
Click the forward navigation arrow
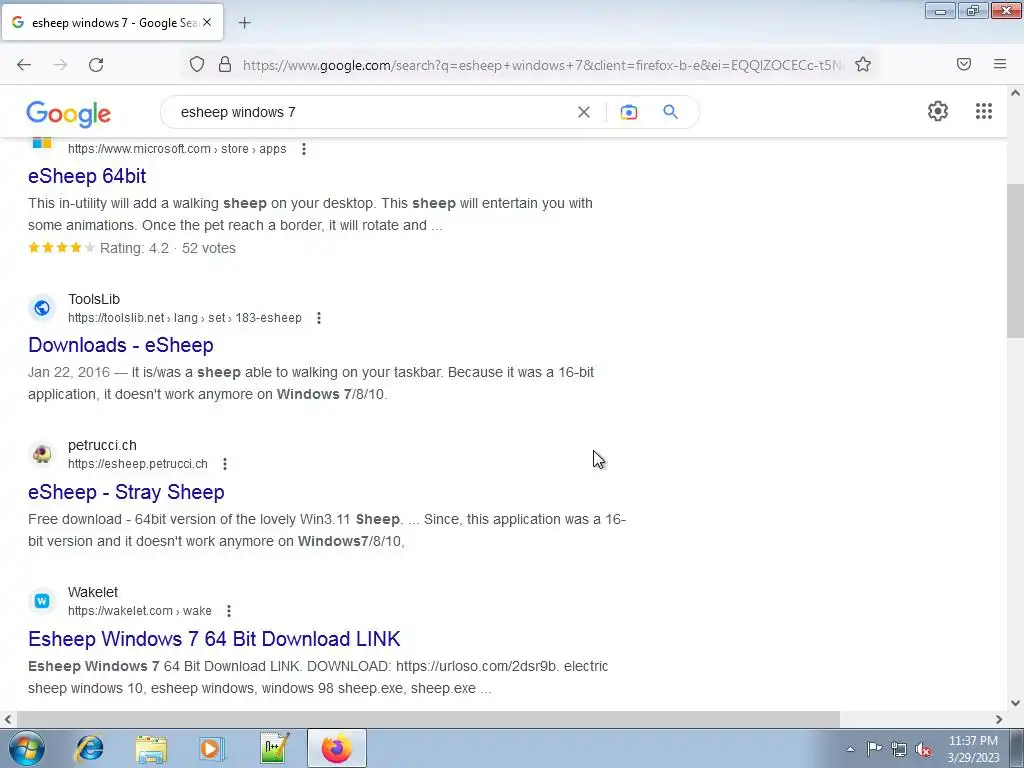pyautogui.click(x=60, y=65)
